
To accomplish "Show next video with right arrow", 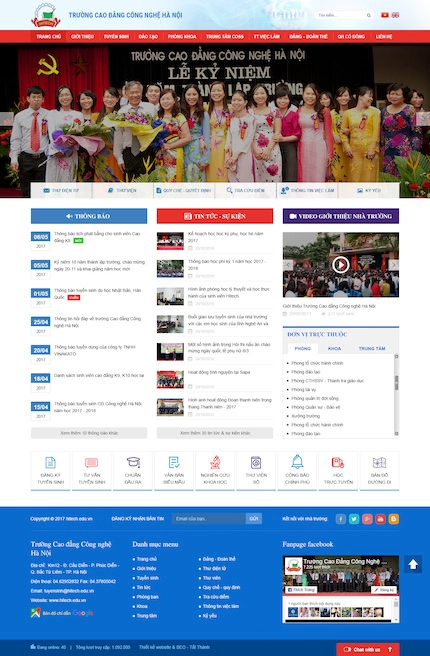I will pyautogui.click(x=393, y=265).
